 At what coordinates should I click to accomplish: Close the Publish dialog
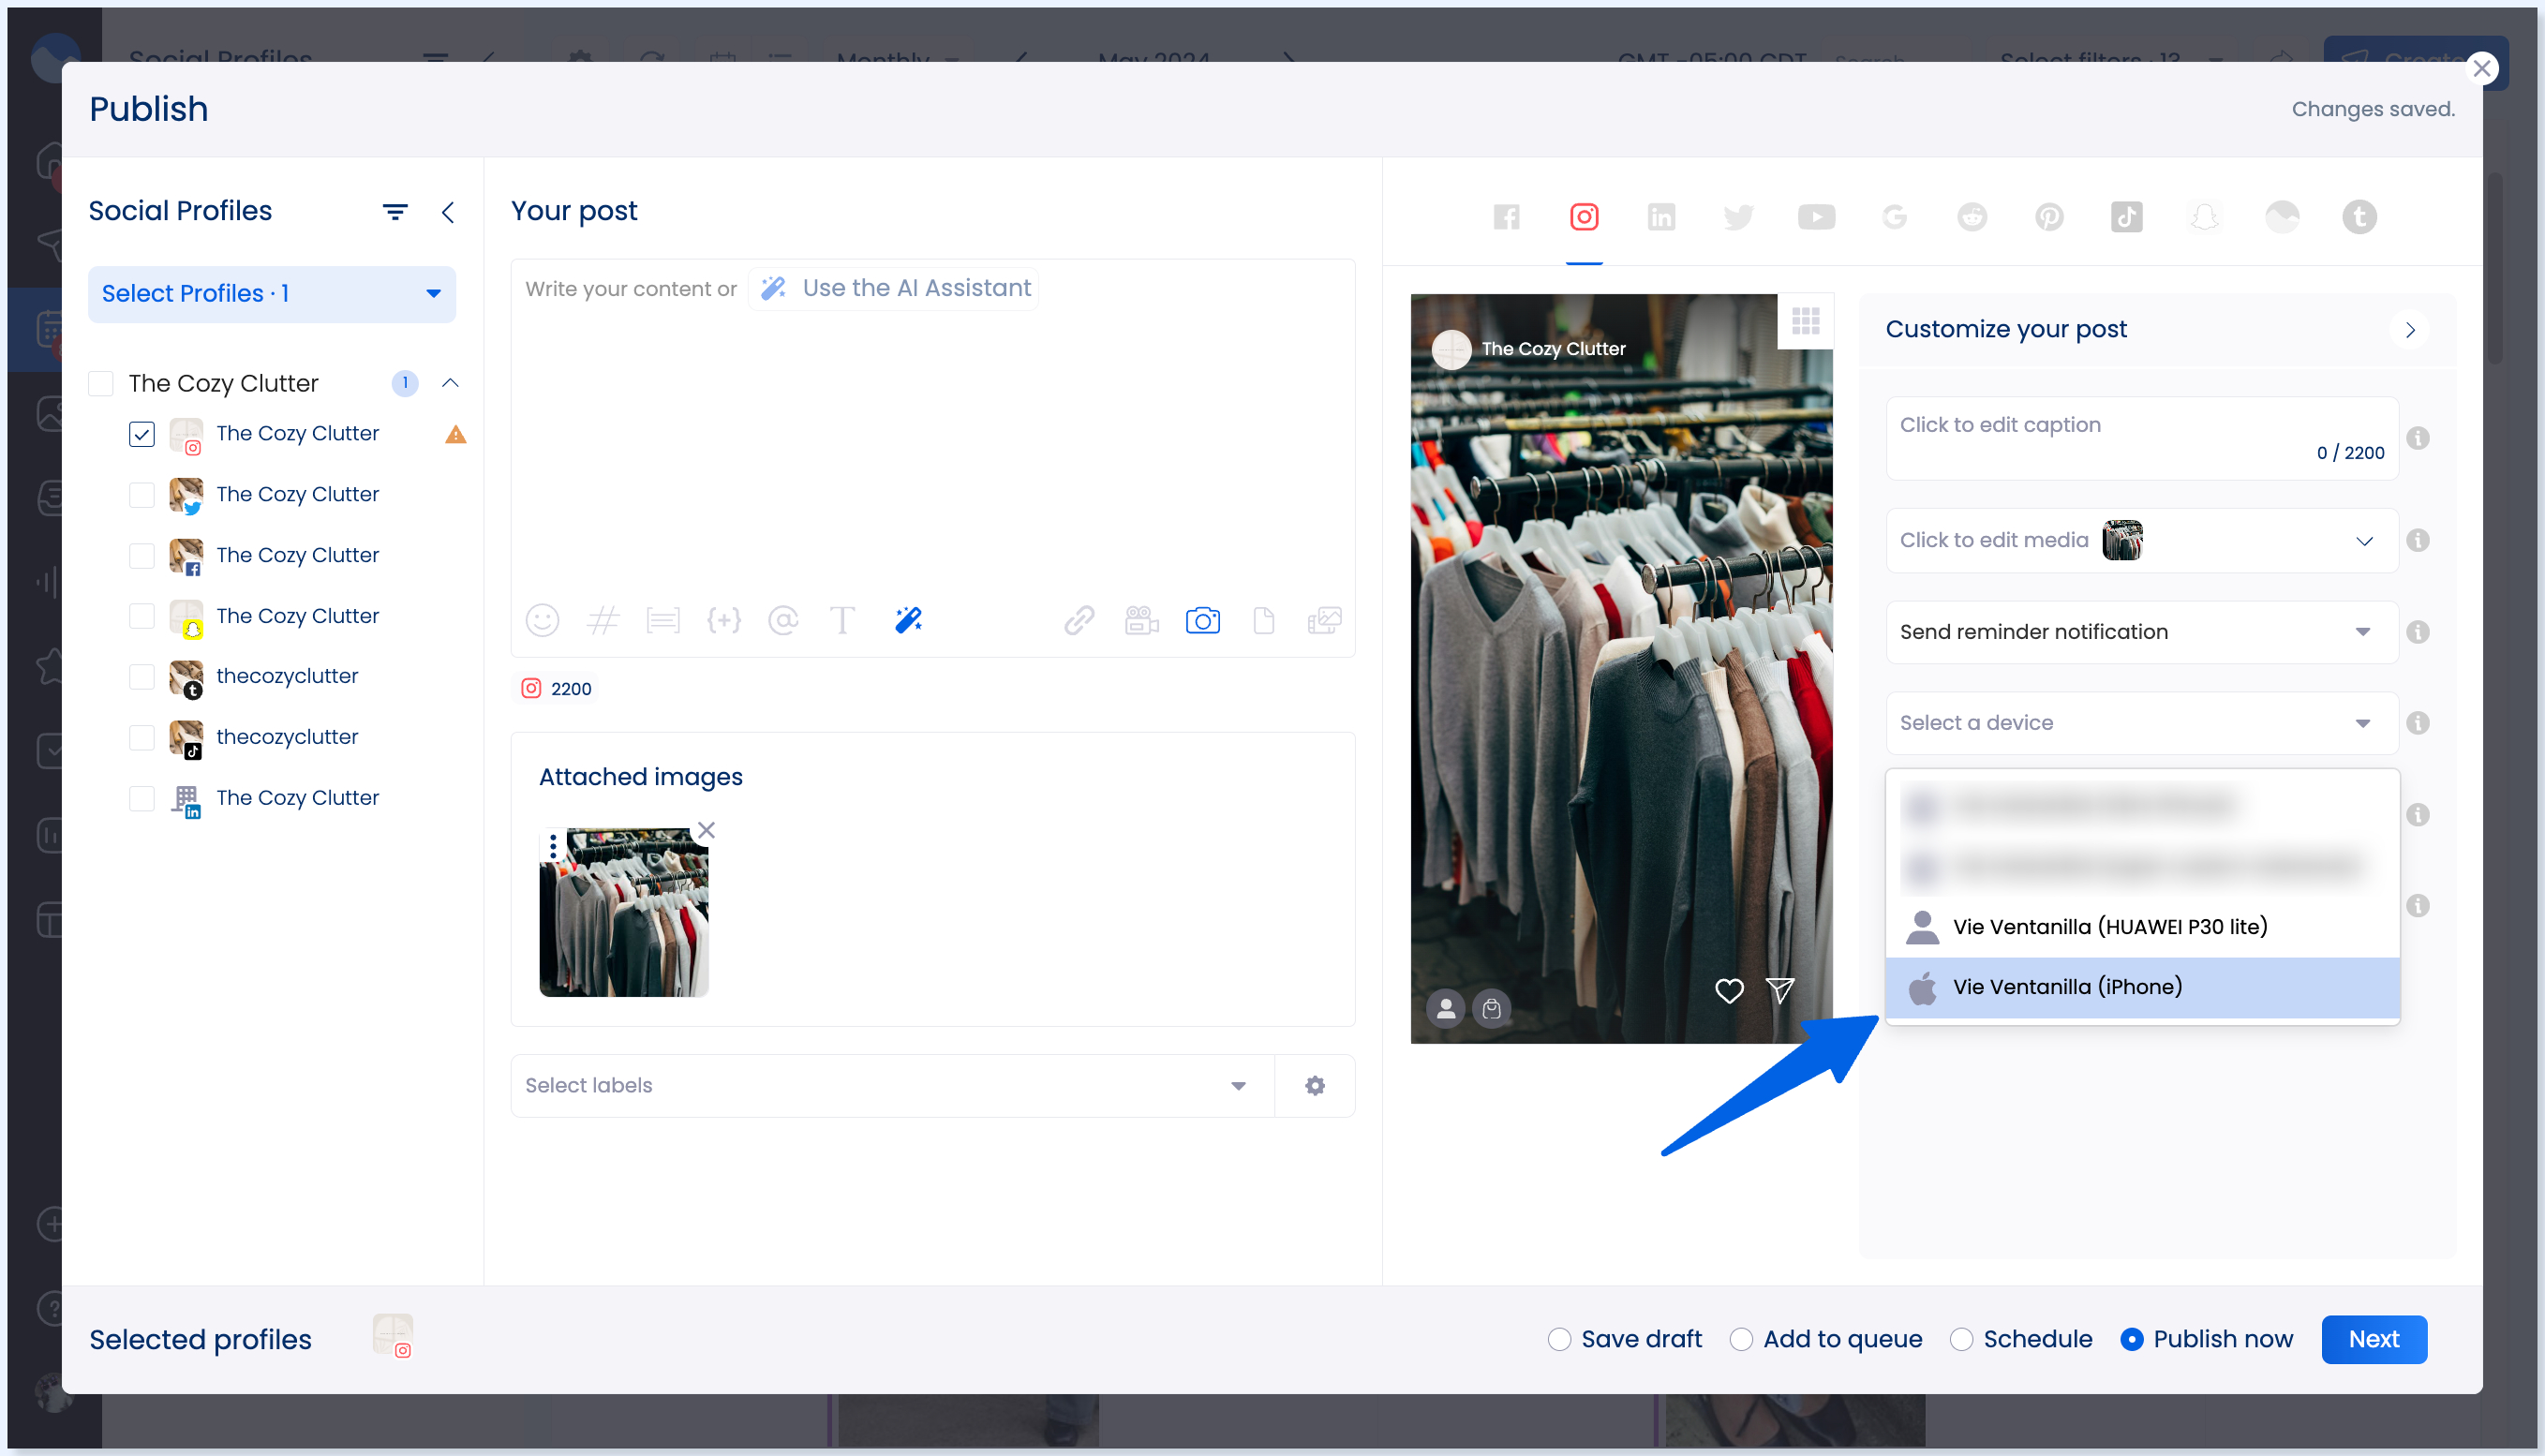tap(2481, 68)
